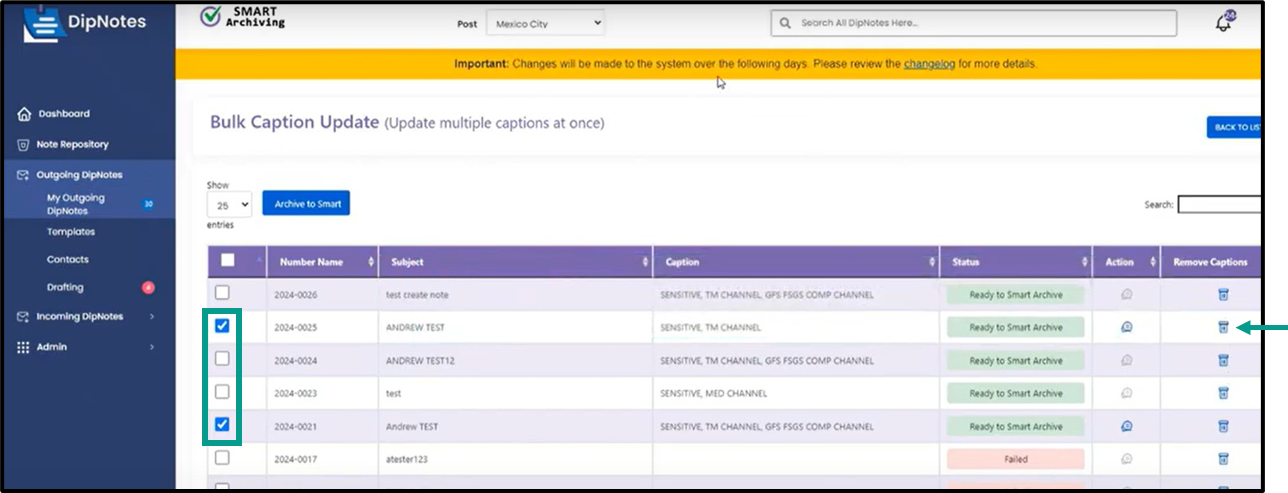Uncheck the box for note 2024-0021

coord(222,424)
